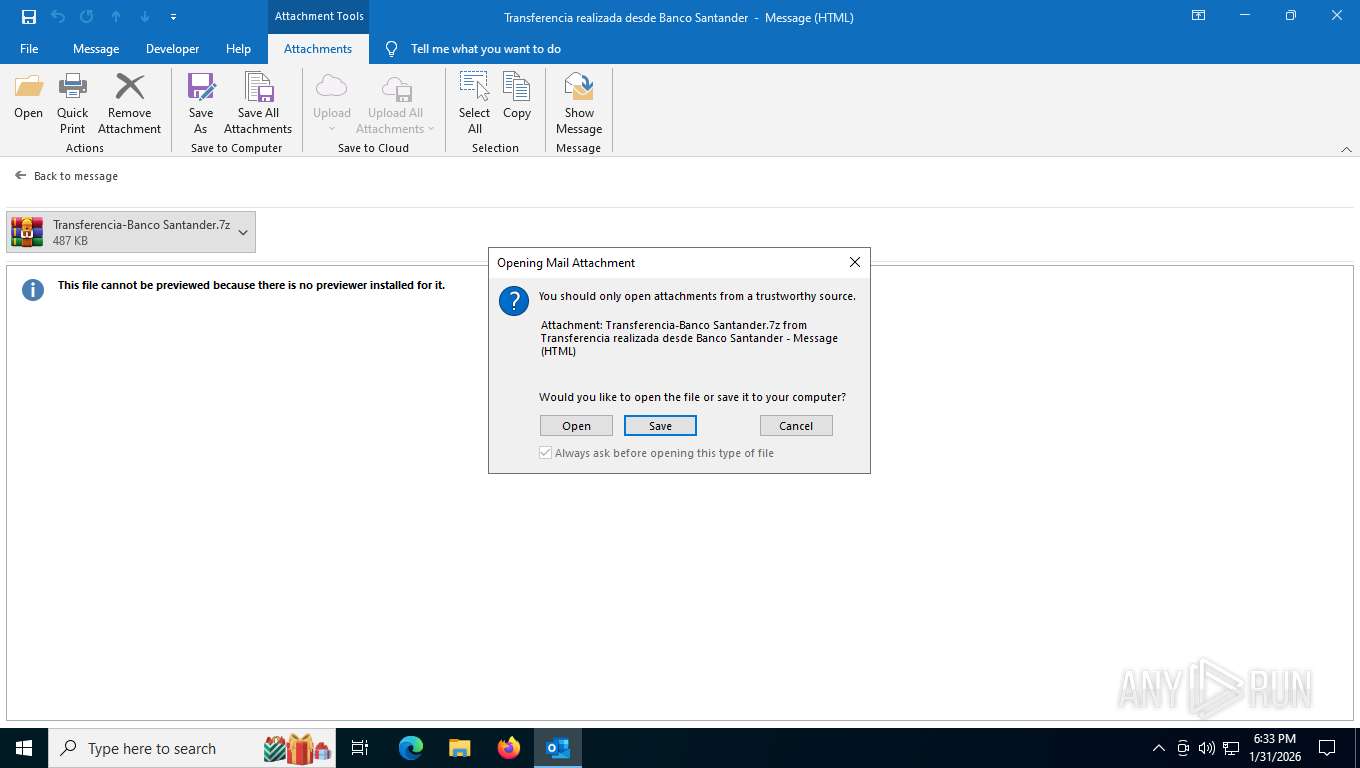The height and width of the screenshot is (768, 1360).
Task: Click Open in the Opening Mail Attachment dialog
Action: click(x=576, y=426)
